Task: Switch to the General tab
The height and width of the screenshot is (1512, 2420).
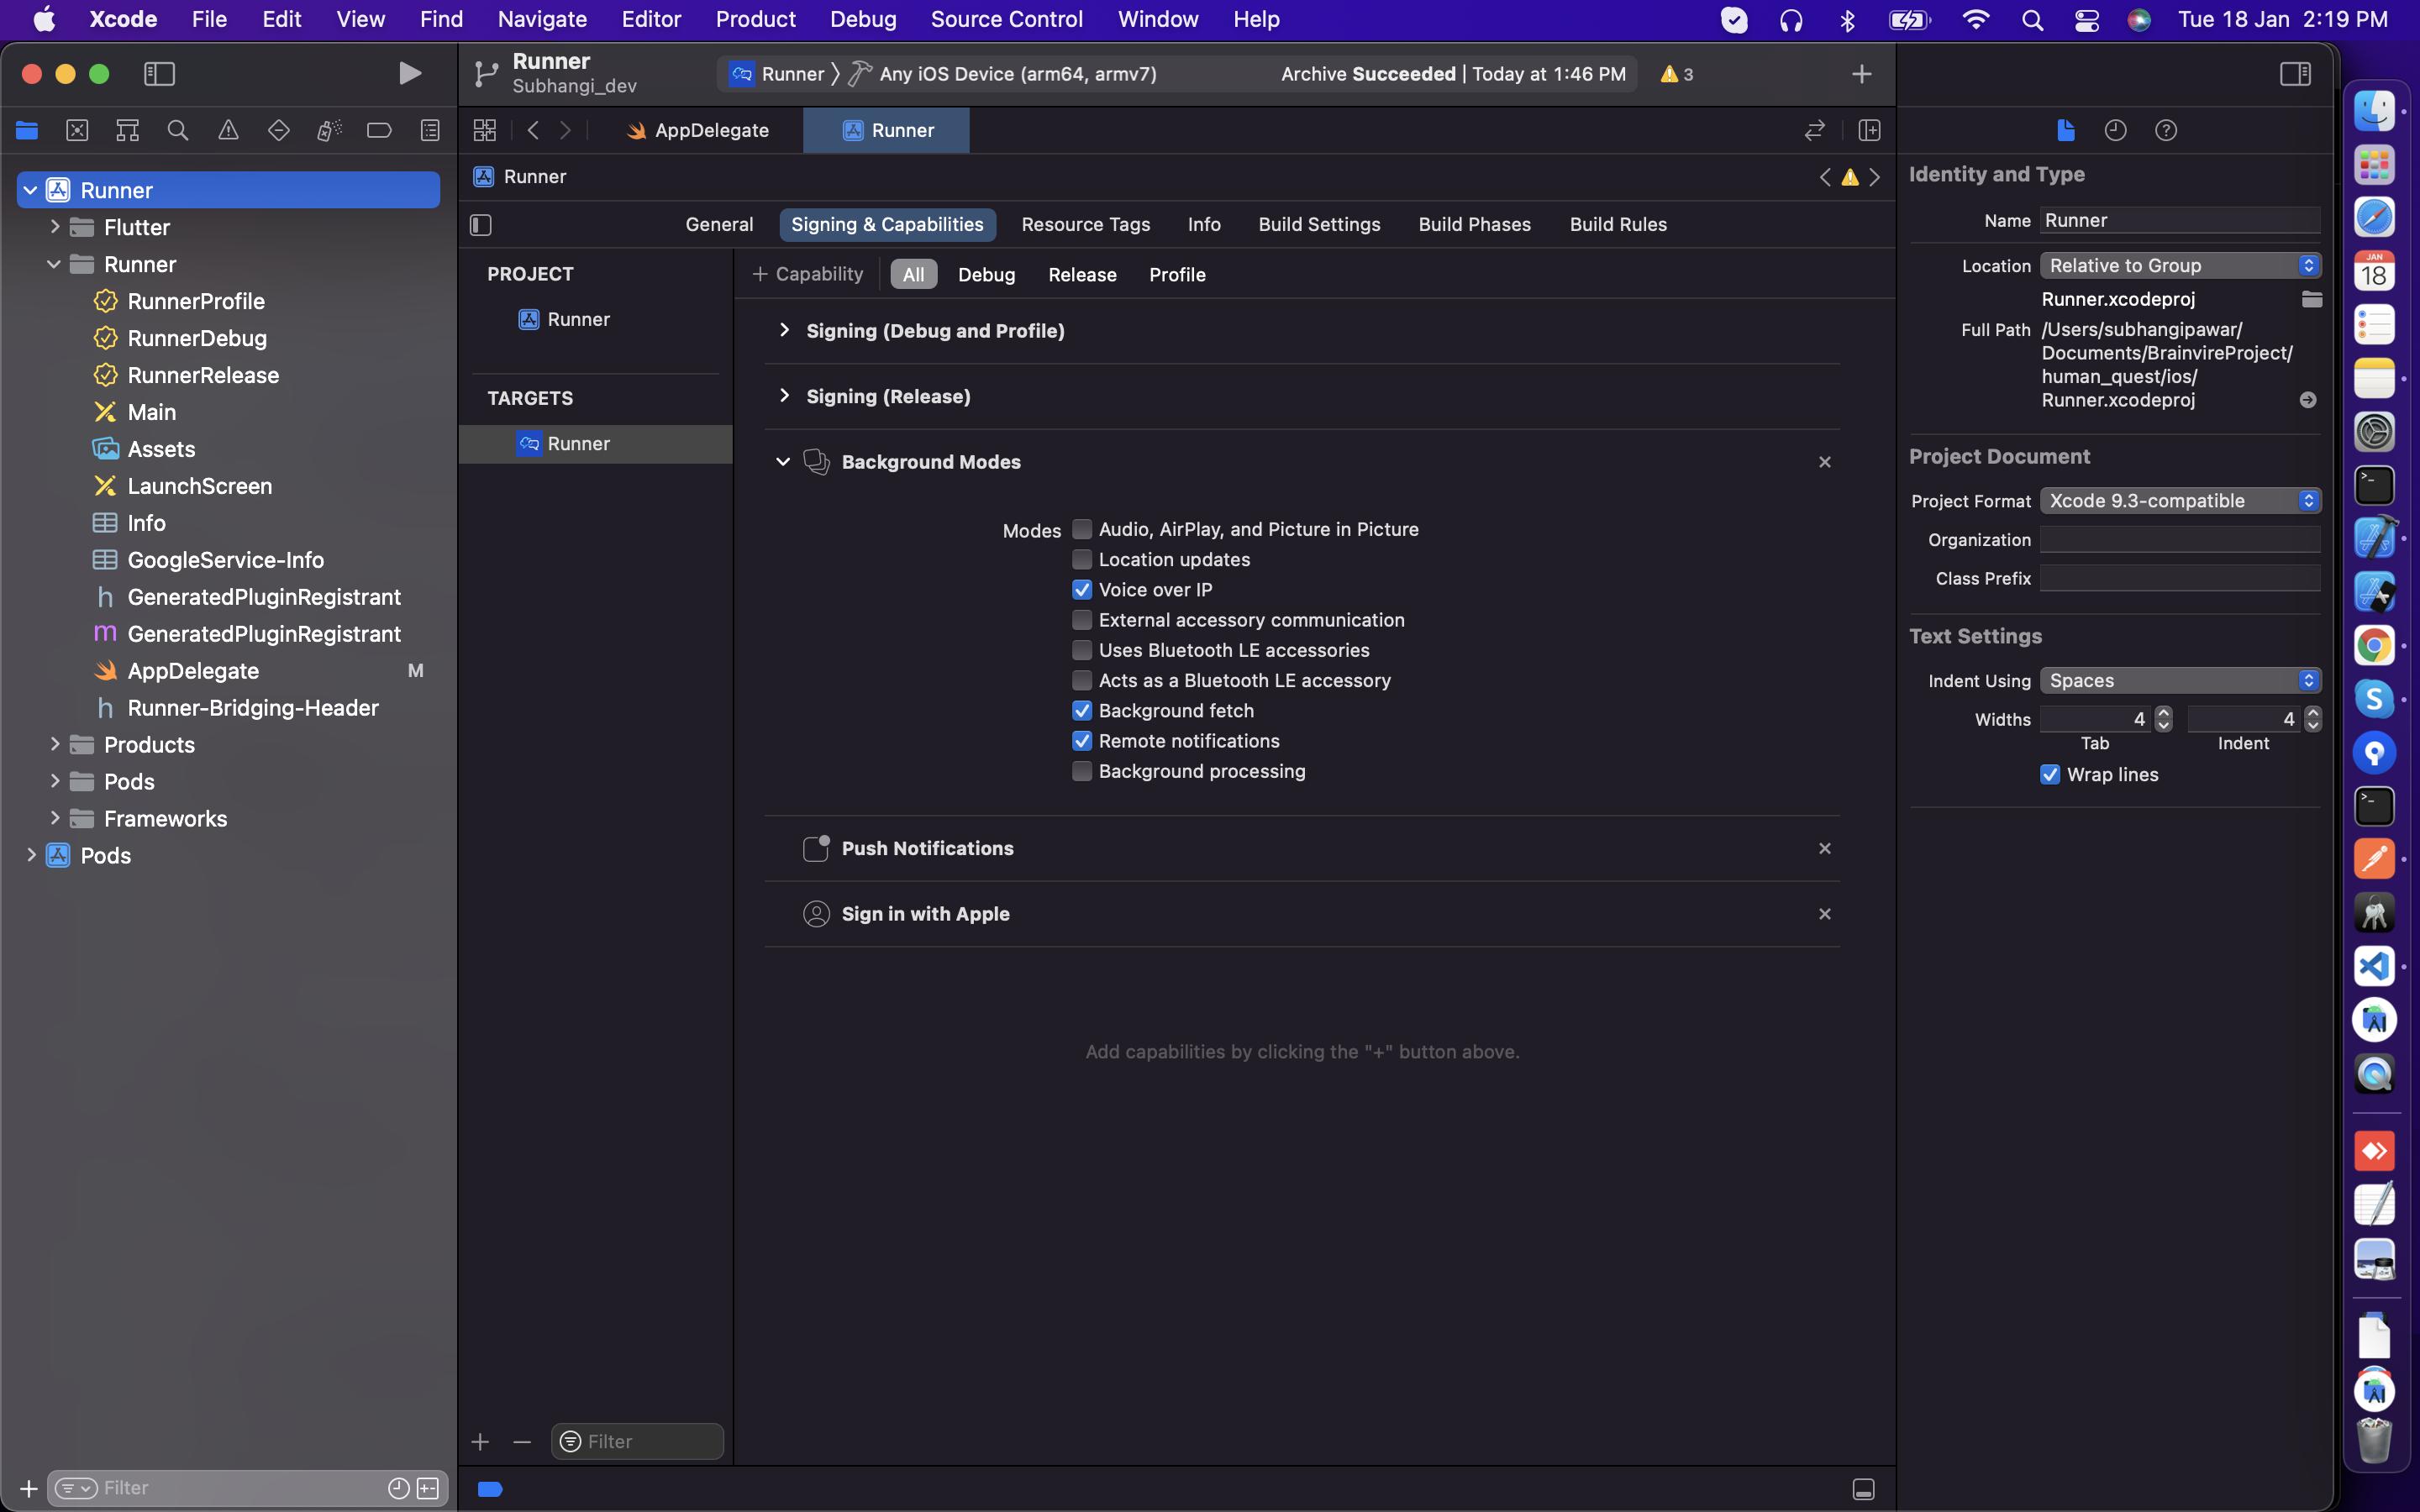Action: point(719,225)
